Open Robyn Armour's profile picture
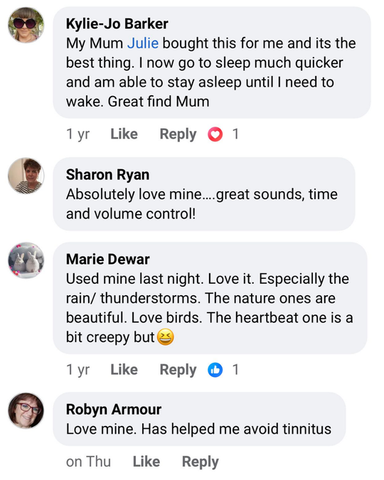Viewport: 384px width, 480px height. [26, 410]
